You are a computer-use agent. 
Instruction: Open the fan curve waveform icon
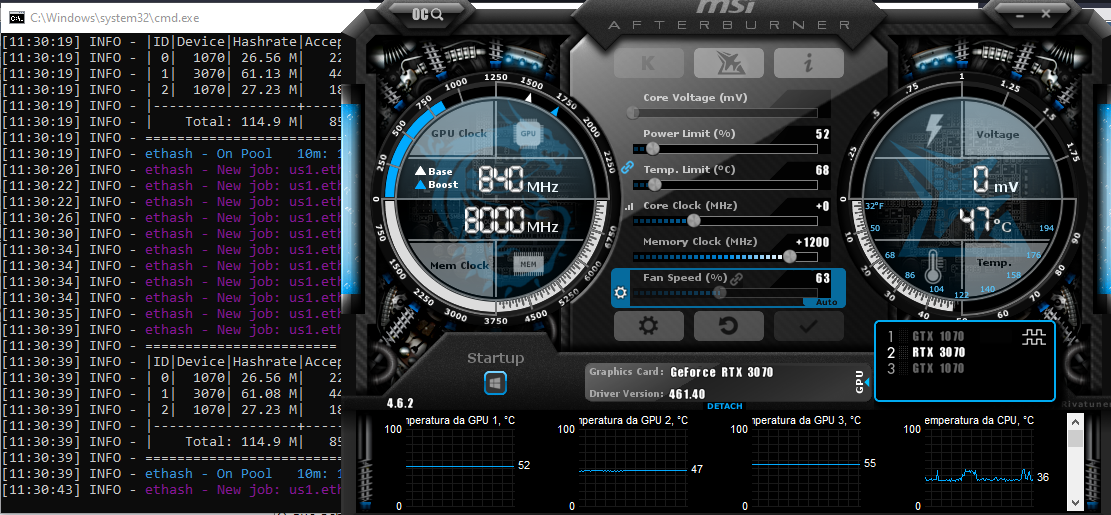pyautogui.click(x=1034, y=337)
